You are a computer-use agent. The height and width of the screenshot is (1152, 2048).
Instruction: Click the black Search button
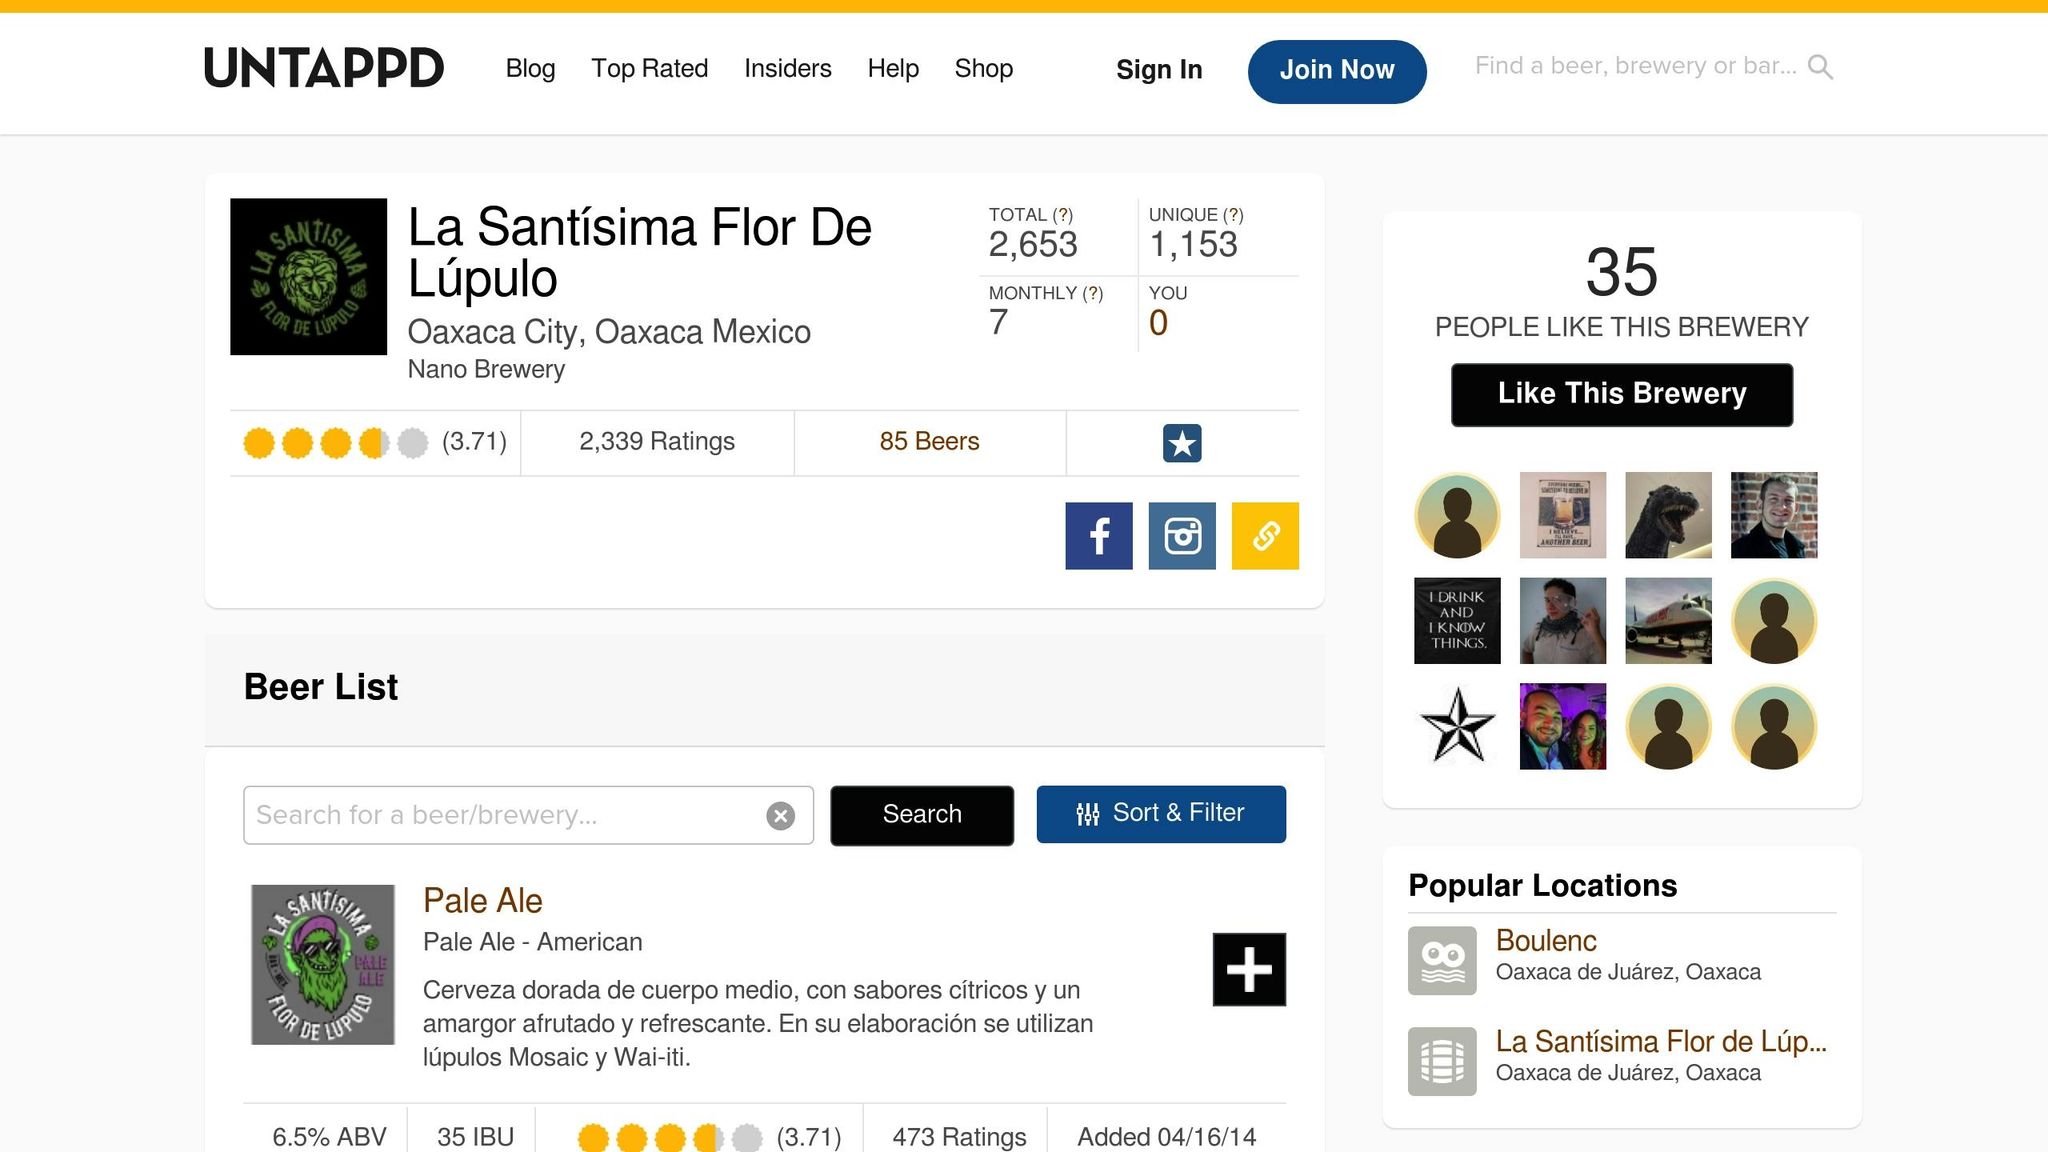pos(922,815)
